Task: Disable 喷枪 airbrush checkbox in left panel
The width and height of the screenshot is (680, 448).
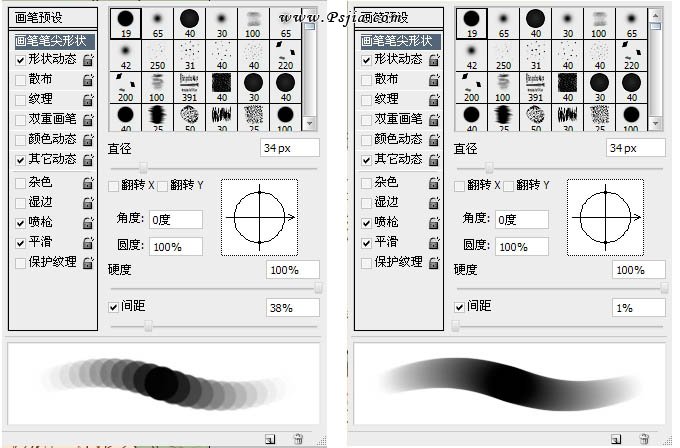Action: click(20, 223)
